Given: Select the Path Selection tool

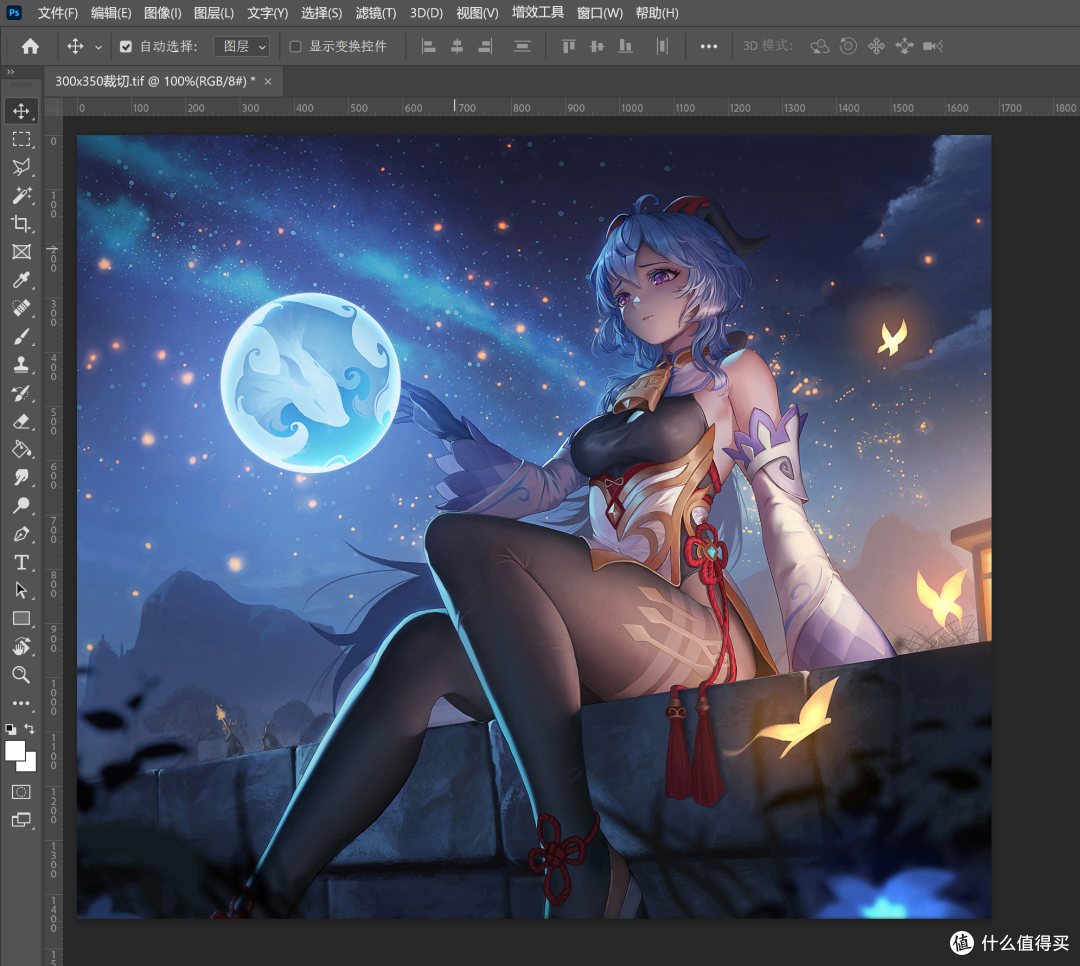Looking at the screenshot, I should [21, 590].
